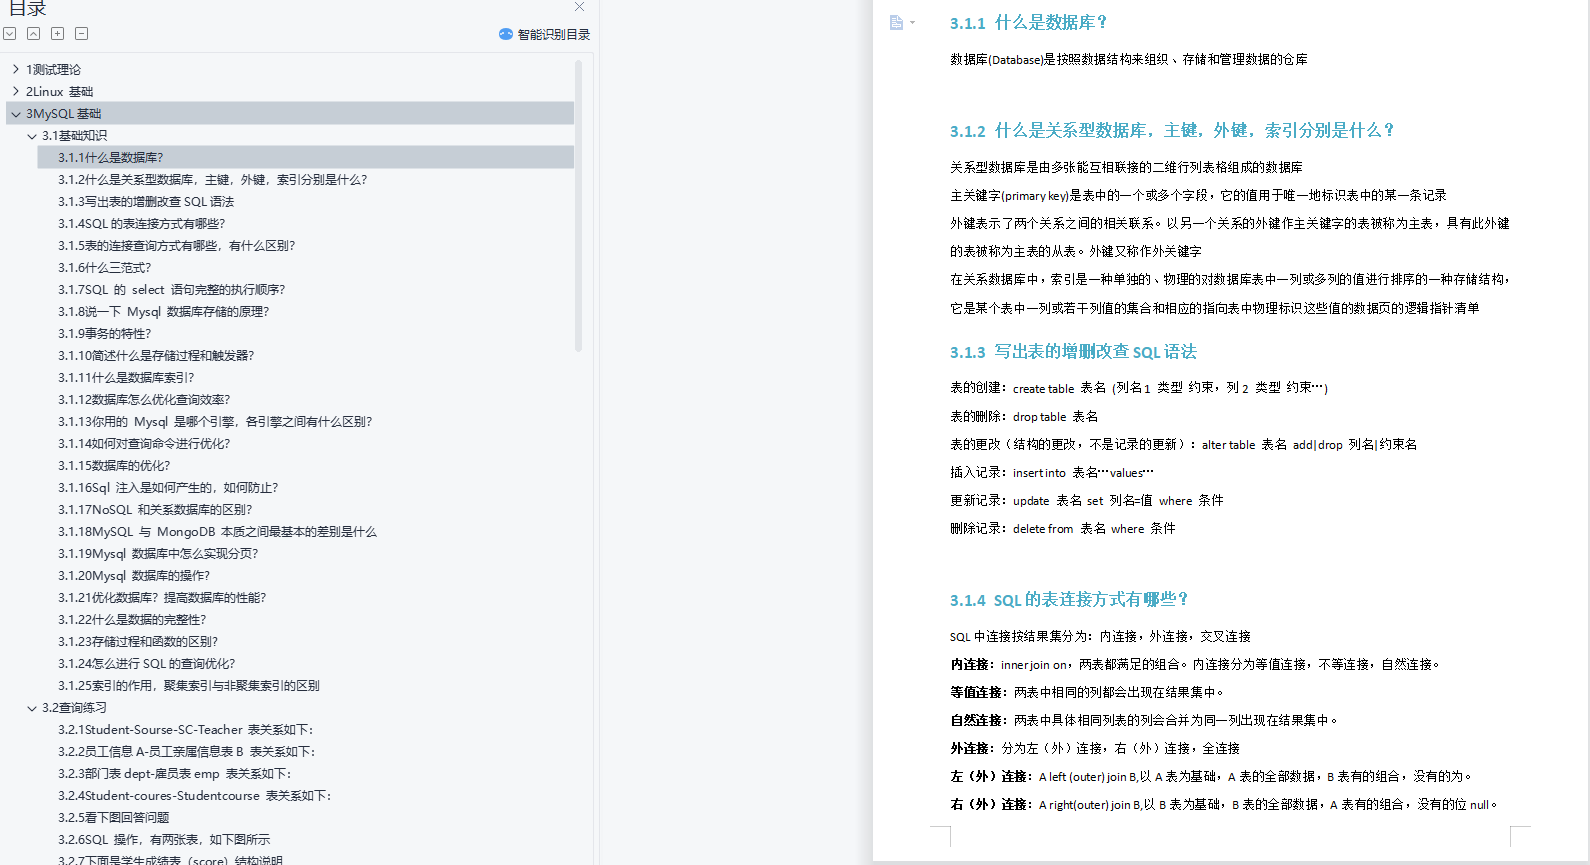Click document heading 3.1.3 写出表的增删改查 SQL 语法

coord(1073,352)
